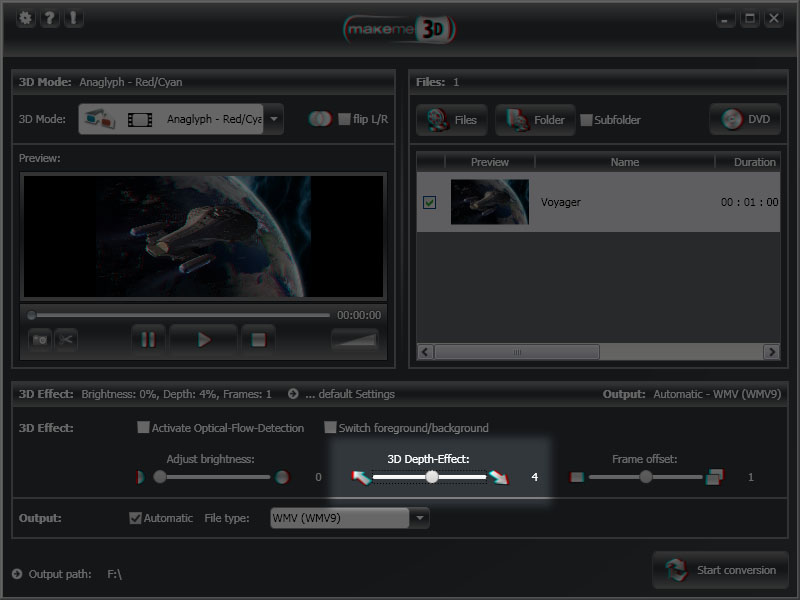This screenshot has width=800, height=600.
Task: Uncheck the Voyager file checkbox
Action: click(430, 203)
